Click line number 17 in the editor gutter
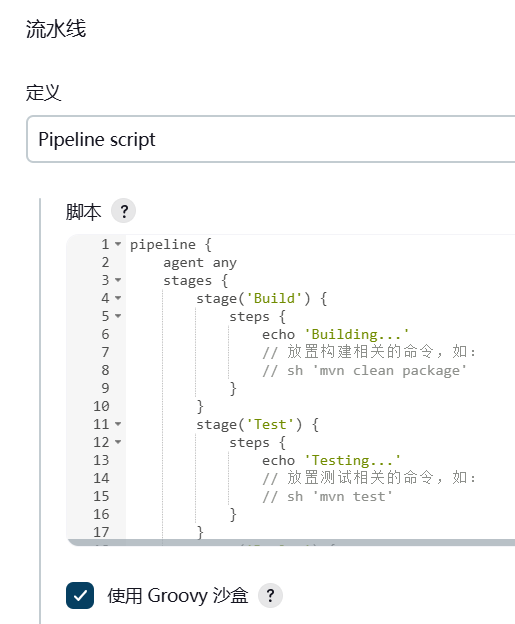Image resolution: width=515 pixels, height=624 pixels. [x=101, y=532]
